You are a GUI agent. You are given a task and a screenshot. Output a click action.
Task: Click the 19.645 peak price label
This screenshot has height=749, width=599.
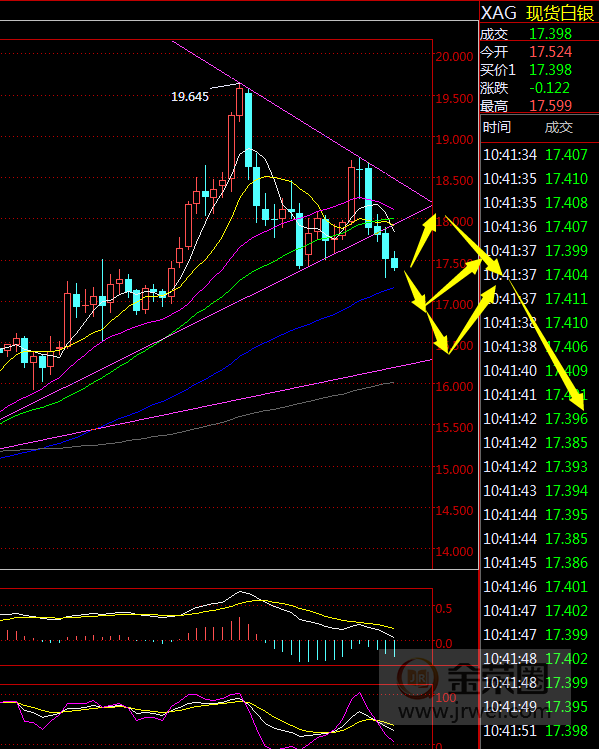pos(190,96)
